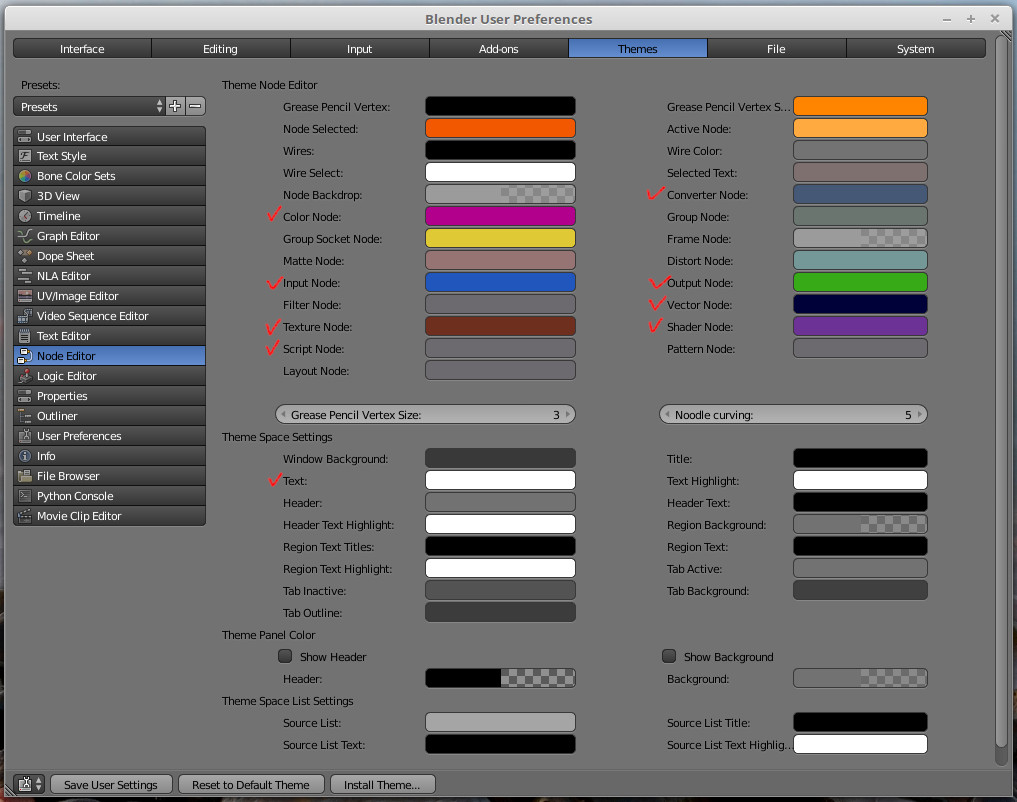Increase Noodle curving with right arrow

[920, 414]
